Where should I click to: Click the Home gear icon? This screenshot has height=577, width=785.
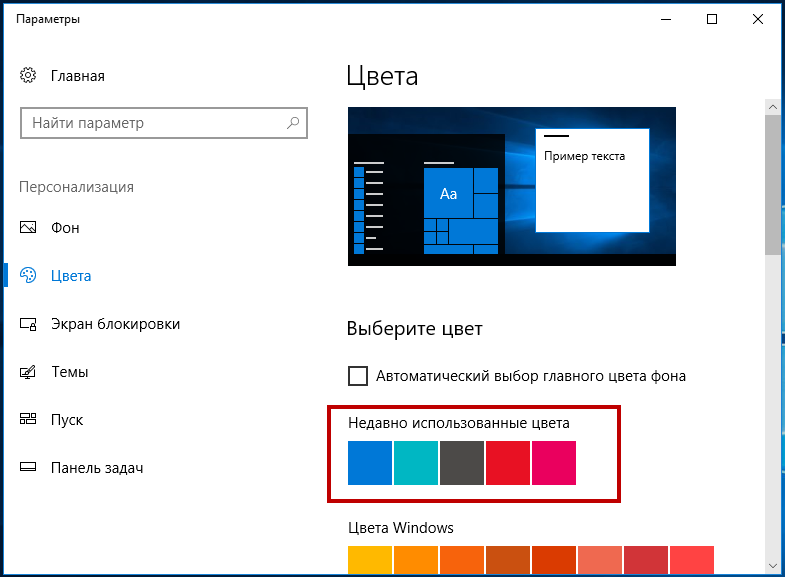[29, 76]
